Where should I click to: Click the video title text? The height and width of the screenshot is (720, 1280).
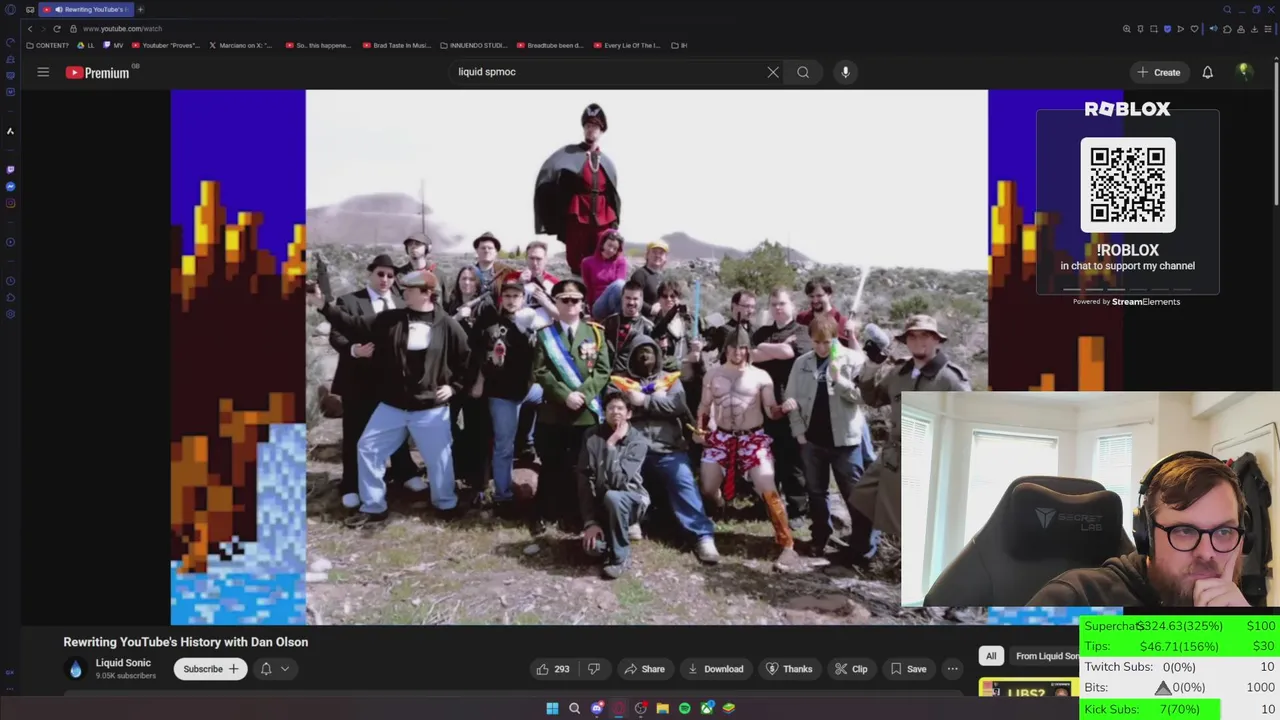tap(186, 642)
